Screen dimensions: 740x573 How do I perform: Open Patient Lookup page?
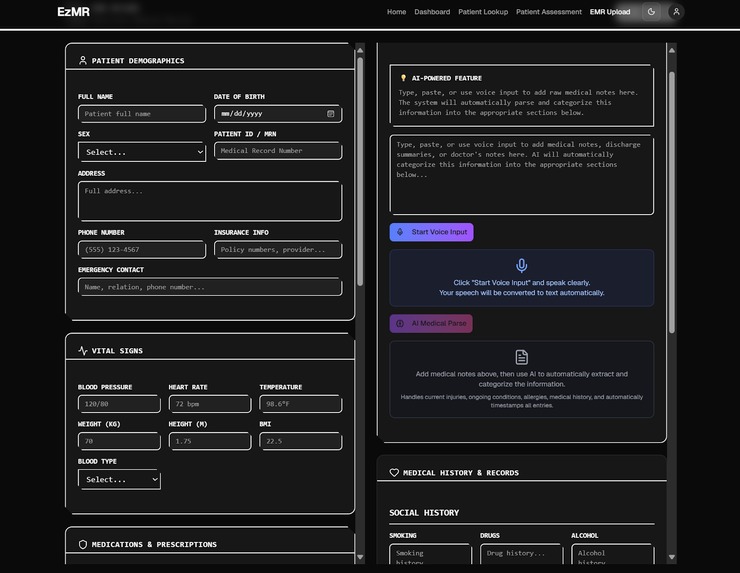coord(483,12)
